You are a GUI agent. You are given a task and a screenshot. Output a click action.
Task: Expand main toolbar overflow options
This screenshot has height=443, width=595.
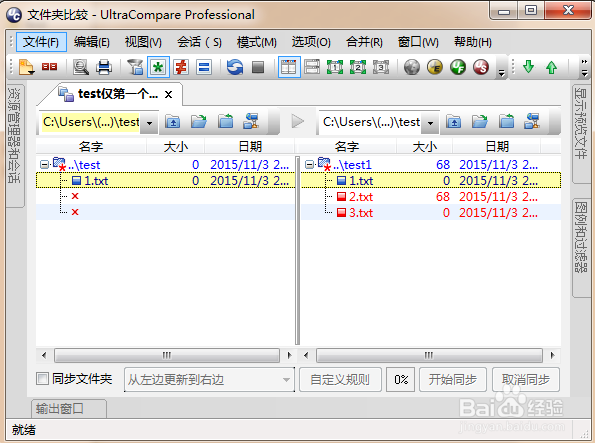501,72
